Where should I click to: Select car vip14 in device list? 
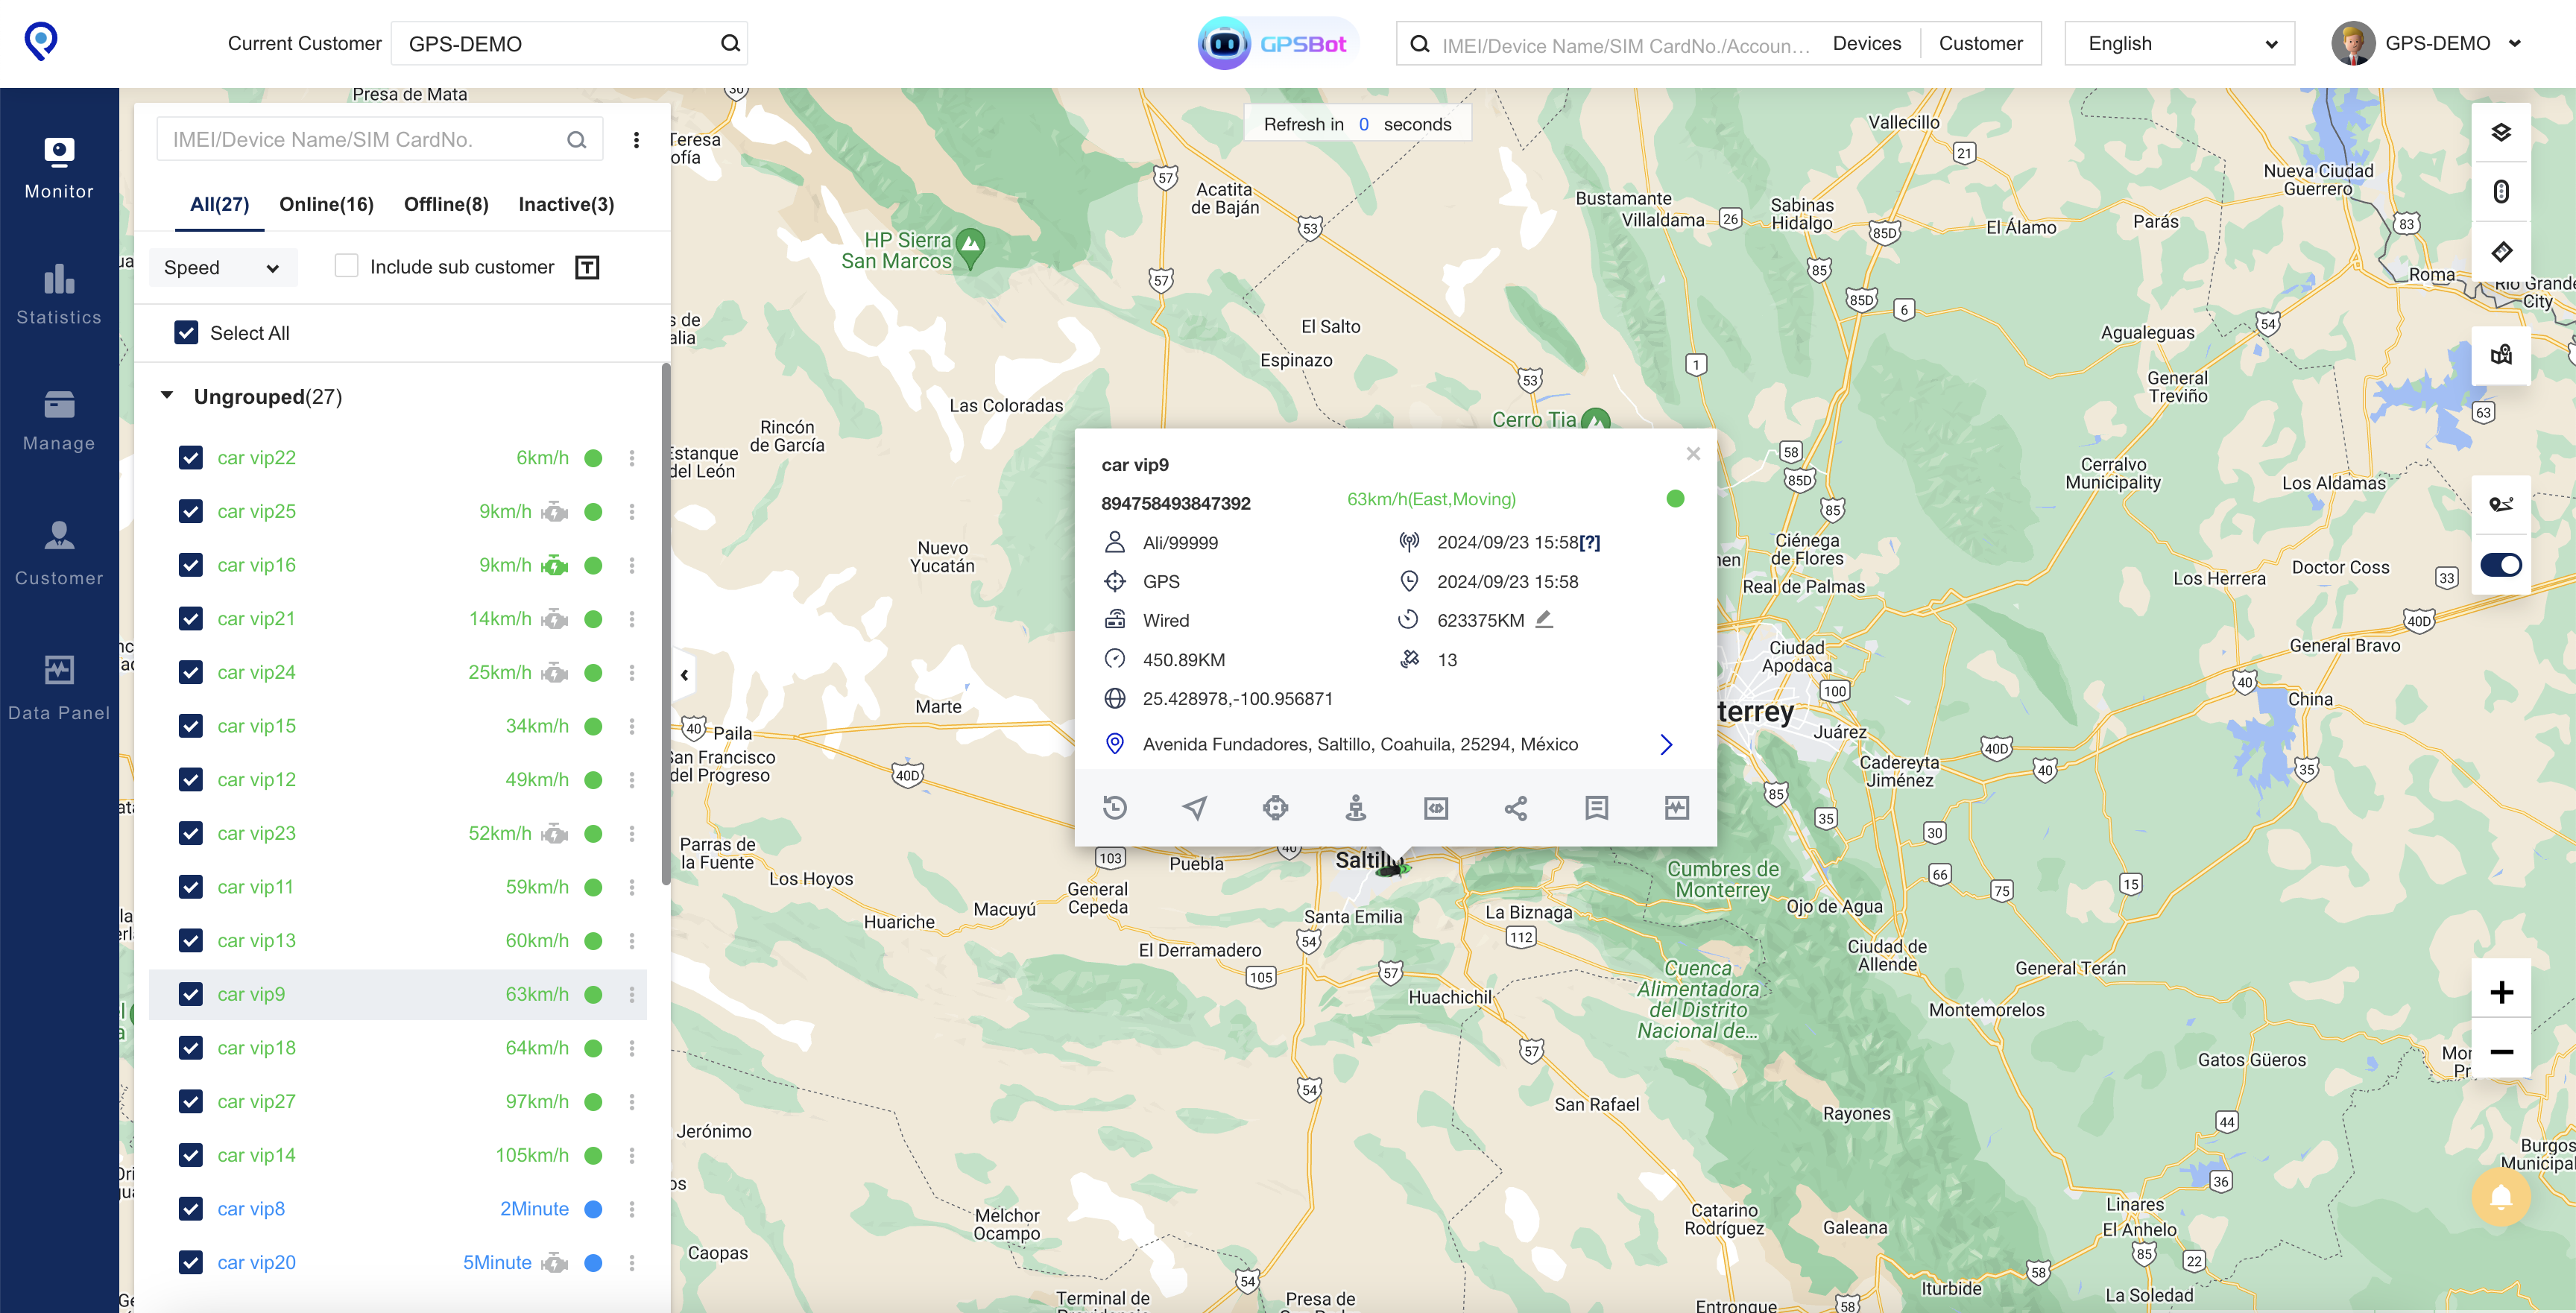pyautogui.click(x=257, y=1155)
